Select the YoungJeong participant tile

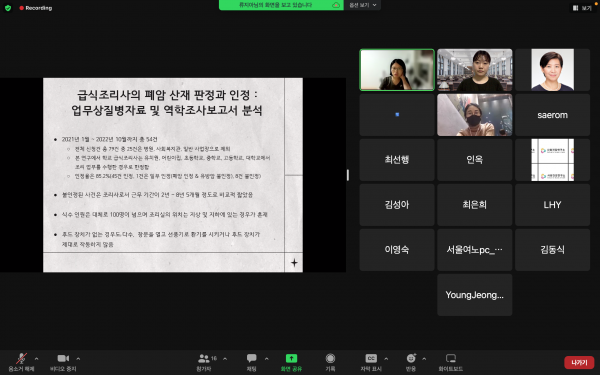pos(474,295)
